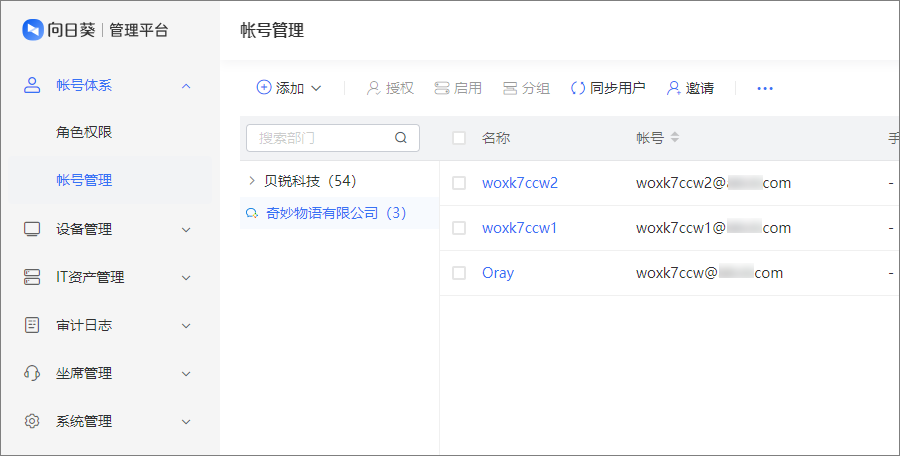Click the IT资产管理 server icon
900x456 pixels.
(x=32, y=277)
